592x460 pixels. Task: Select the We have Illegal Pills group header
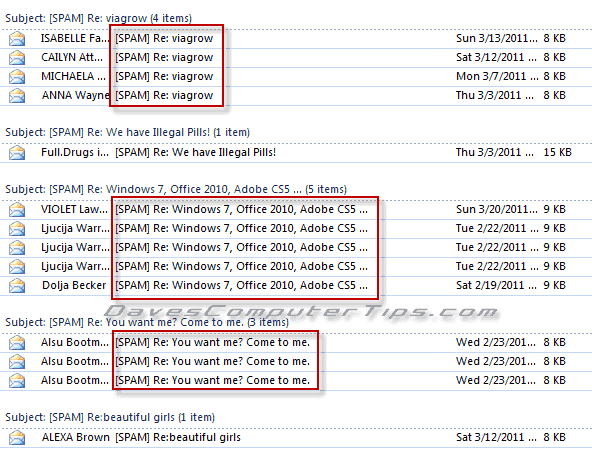128,132
